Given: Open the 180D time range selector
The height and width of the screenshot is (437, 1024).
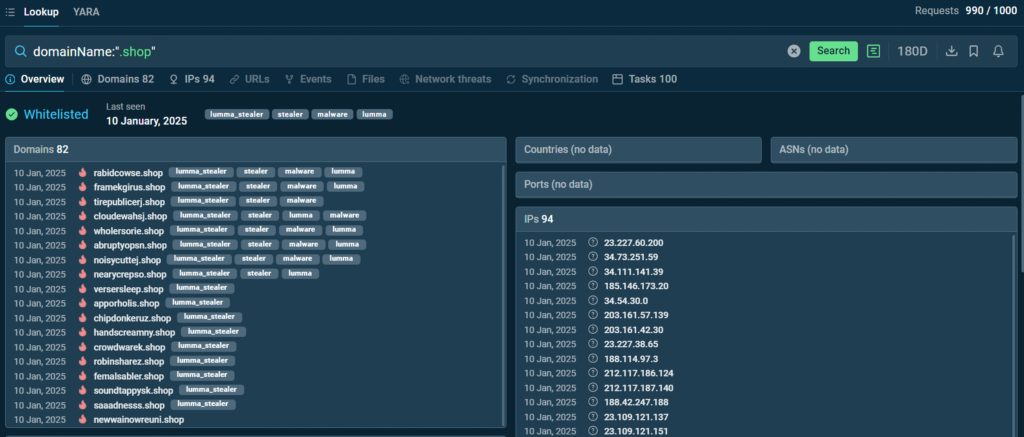Looking at the screenshot, I should point(912,51).
